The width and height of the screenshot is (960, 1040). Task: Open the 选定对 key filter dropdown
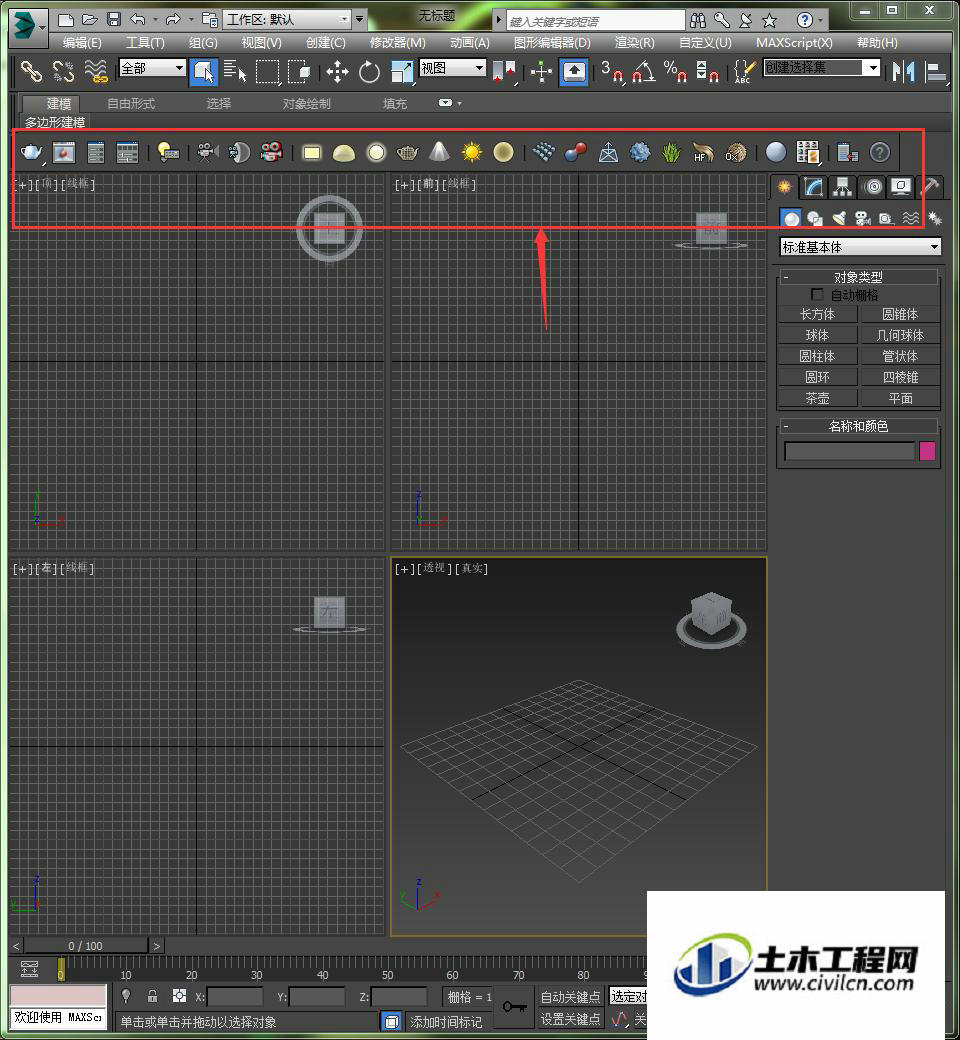pos(628,996)
